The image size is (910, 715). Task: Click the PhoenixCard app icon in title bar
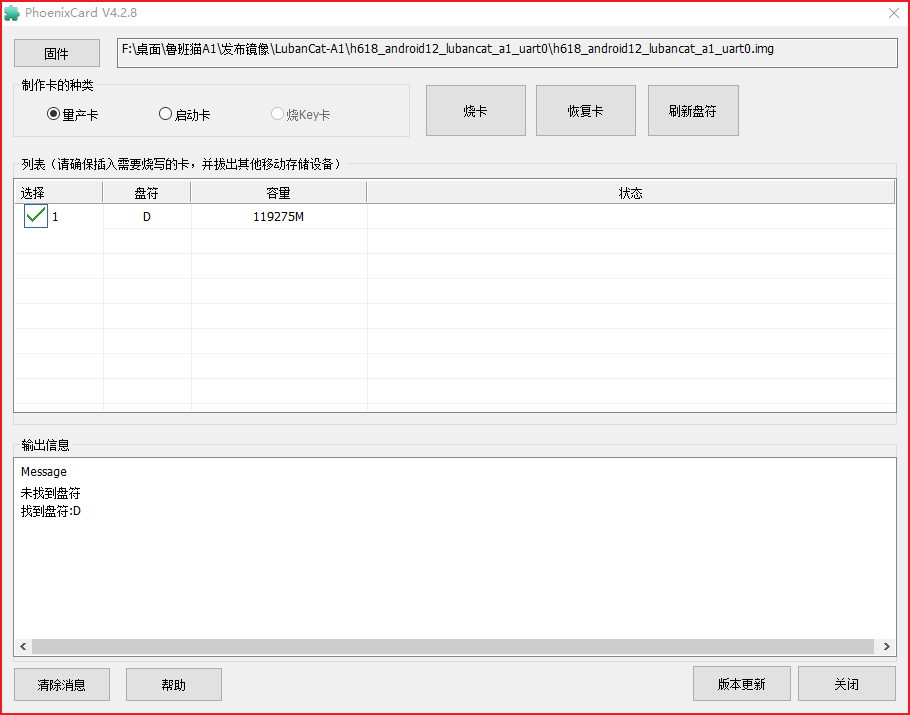point(12,13)
